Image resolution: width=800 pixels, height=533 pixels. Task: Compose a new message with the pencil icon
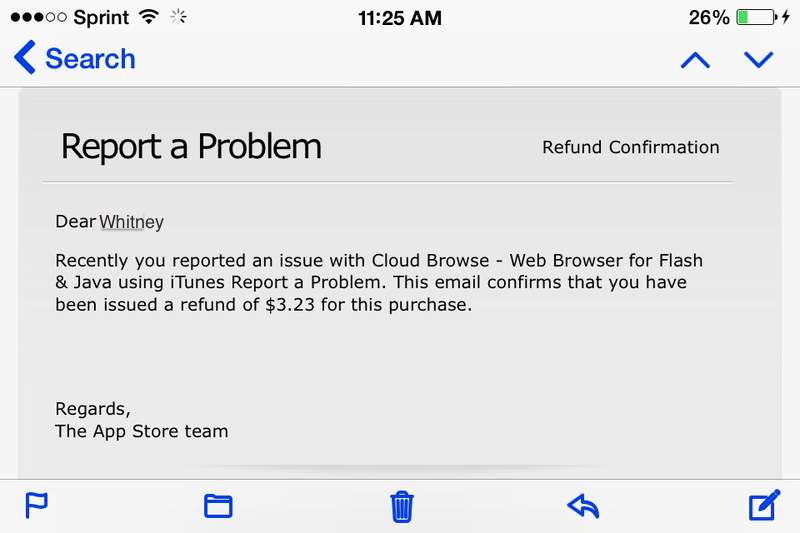765,506
